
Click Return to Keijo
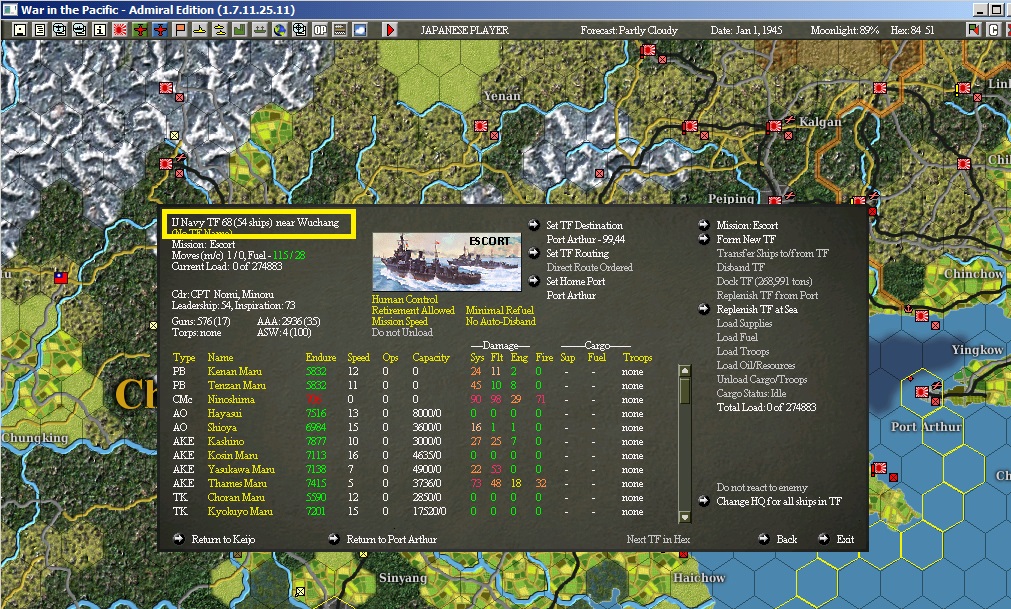point(223,539)
